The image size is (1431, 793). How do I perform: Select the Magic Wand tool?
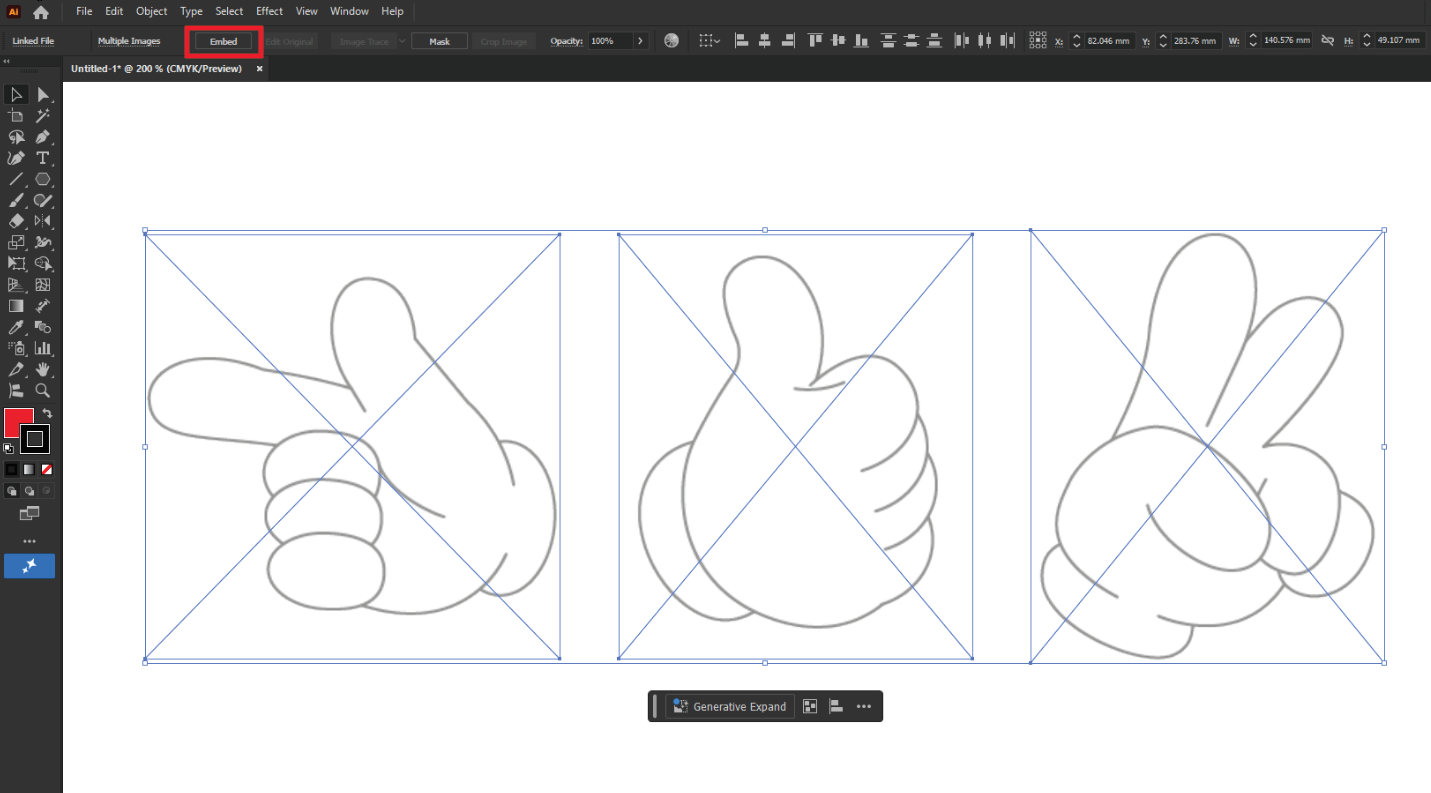pos(43,116)
